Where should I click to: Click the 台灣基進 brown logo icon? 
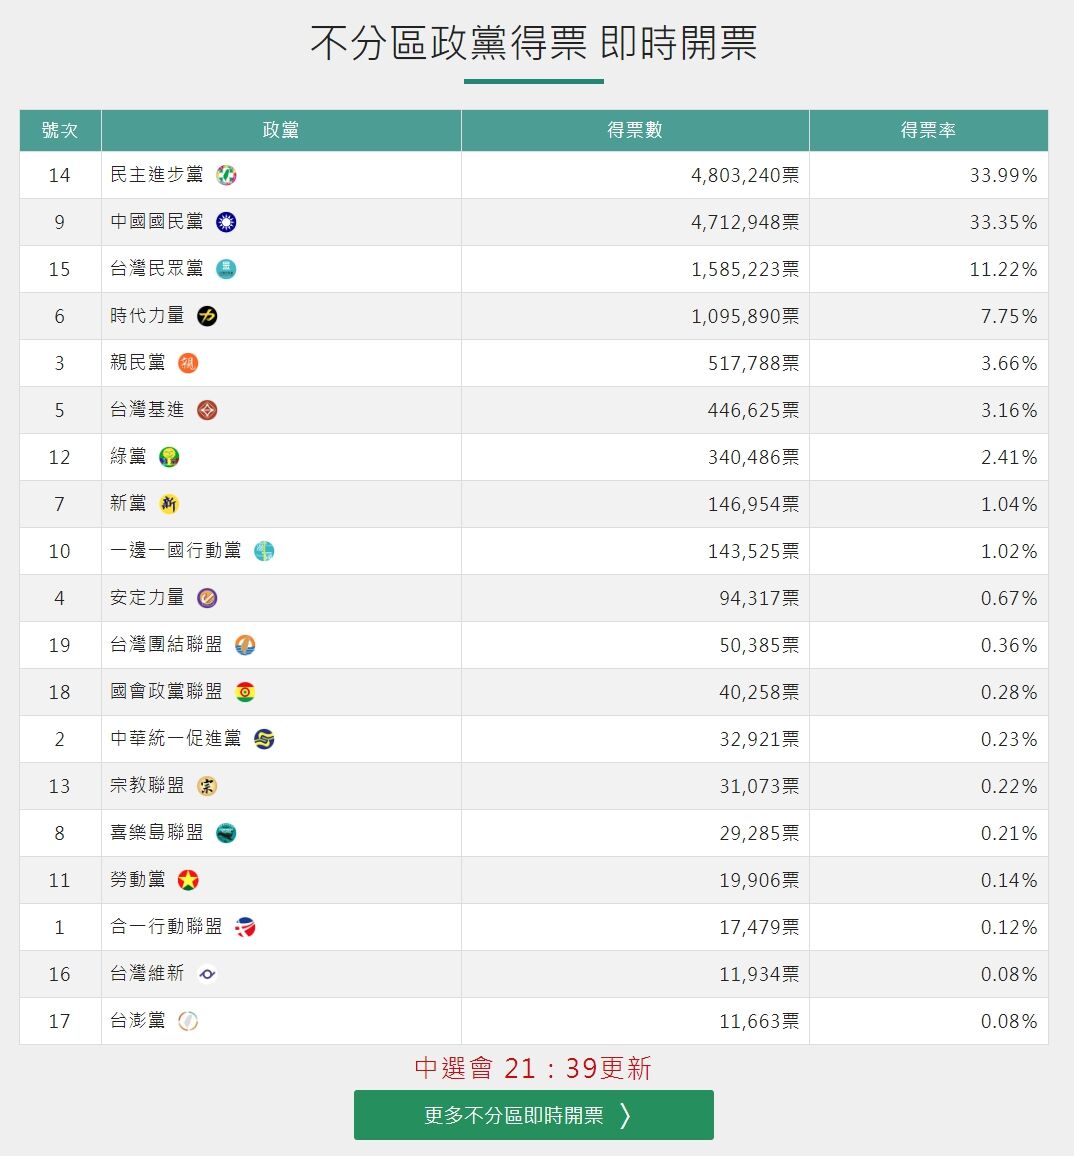coord(207,410)
